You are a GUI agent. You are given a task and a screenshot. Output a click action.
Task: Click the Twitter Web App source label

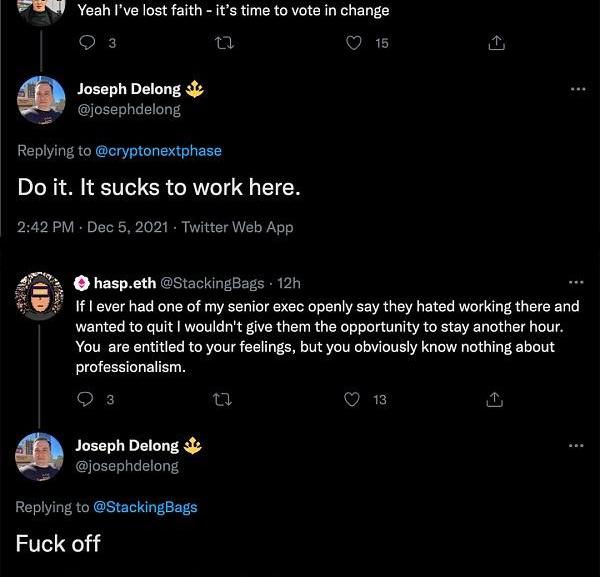pyautogui.click(x=237, y=227)
